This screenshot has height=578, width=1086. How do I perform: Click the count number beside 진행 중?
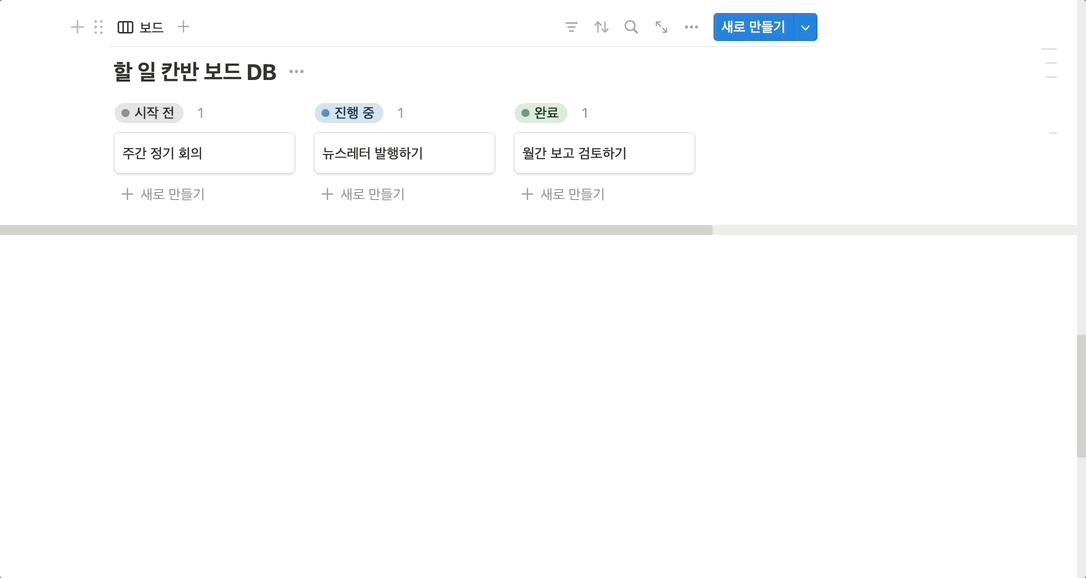400,113
